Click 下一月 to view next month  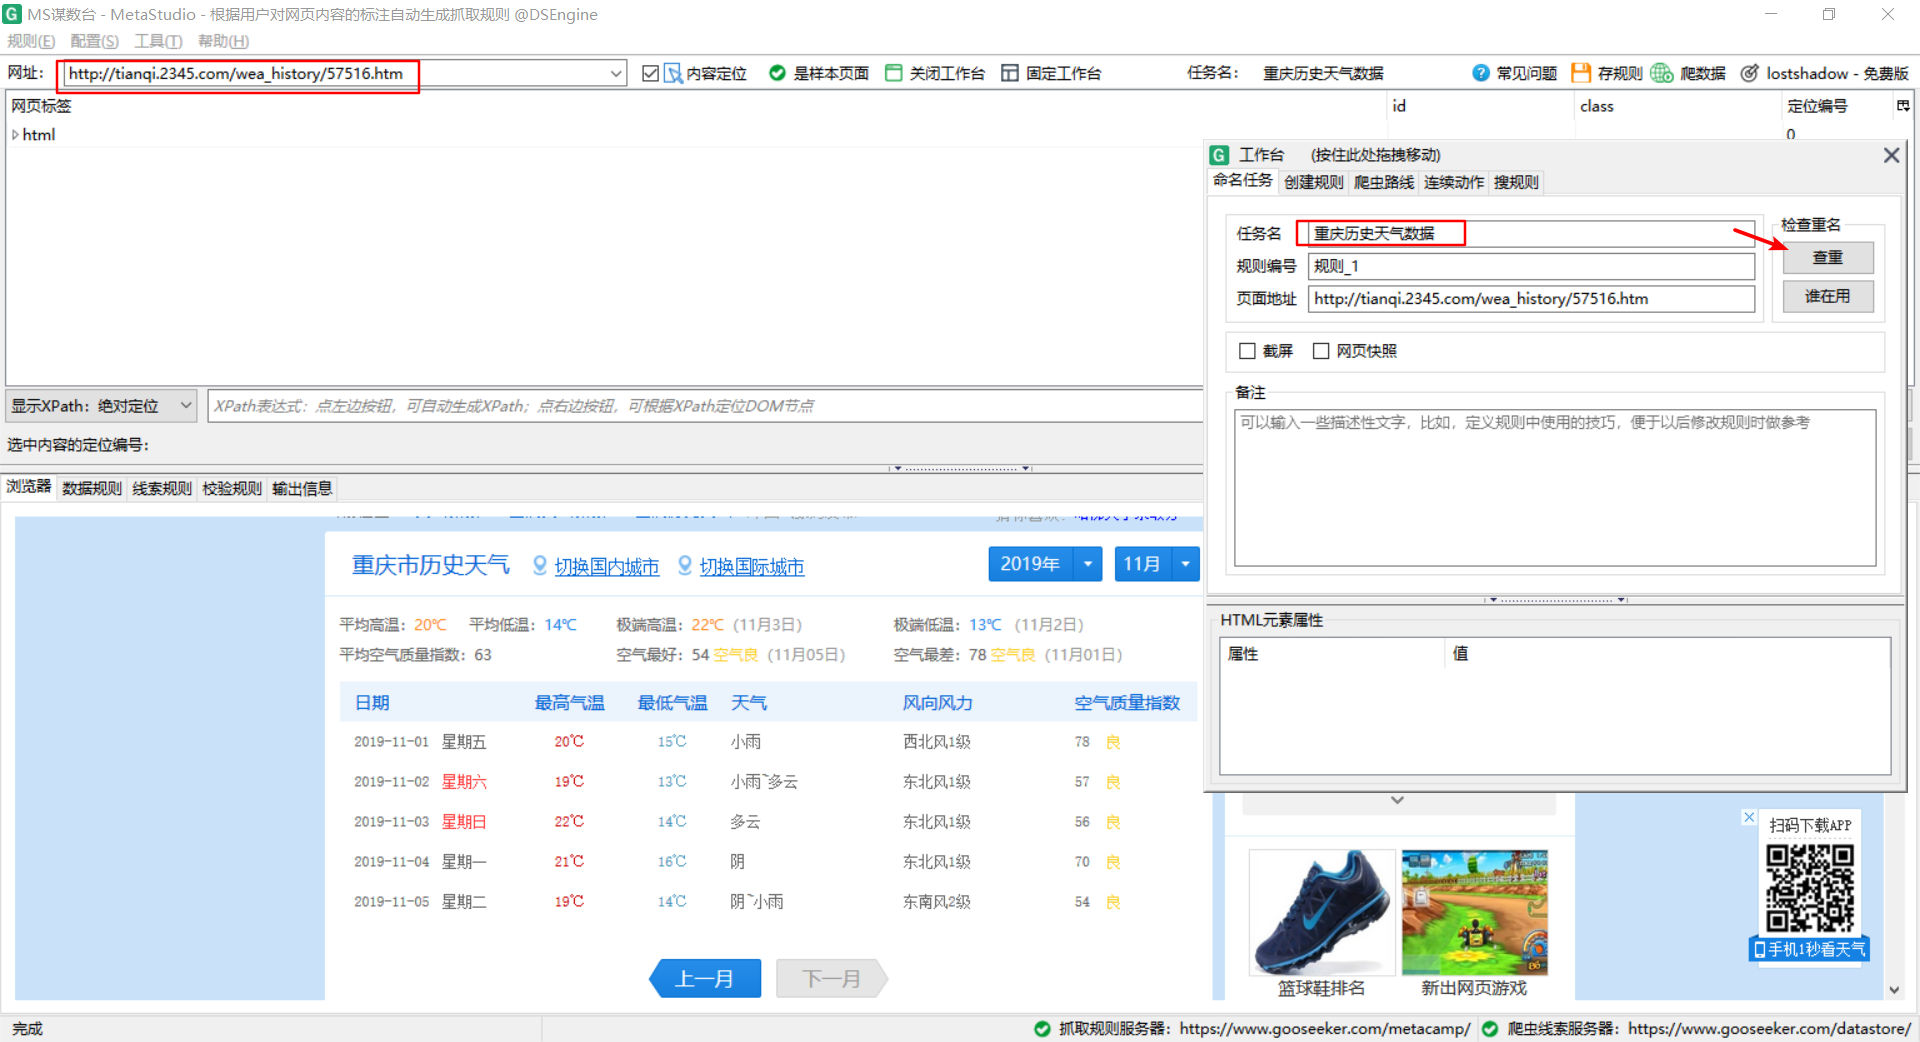(x=831, y=978)
